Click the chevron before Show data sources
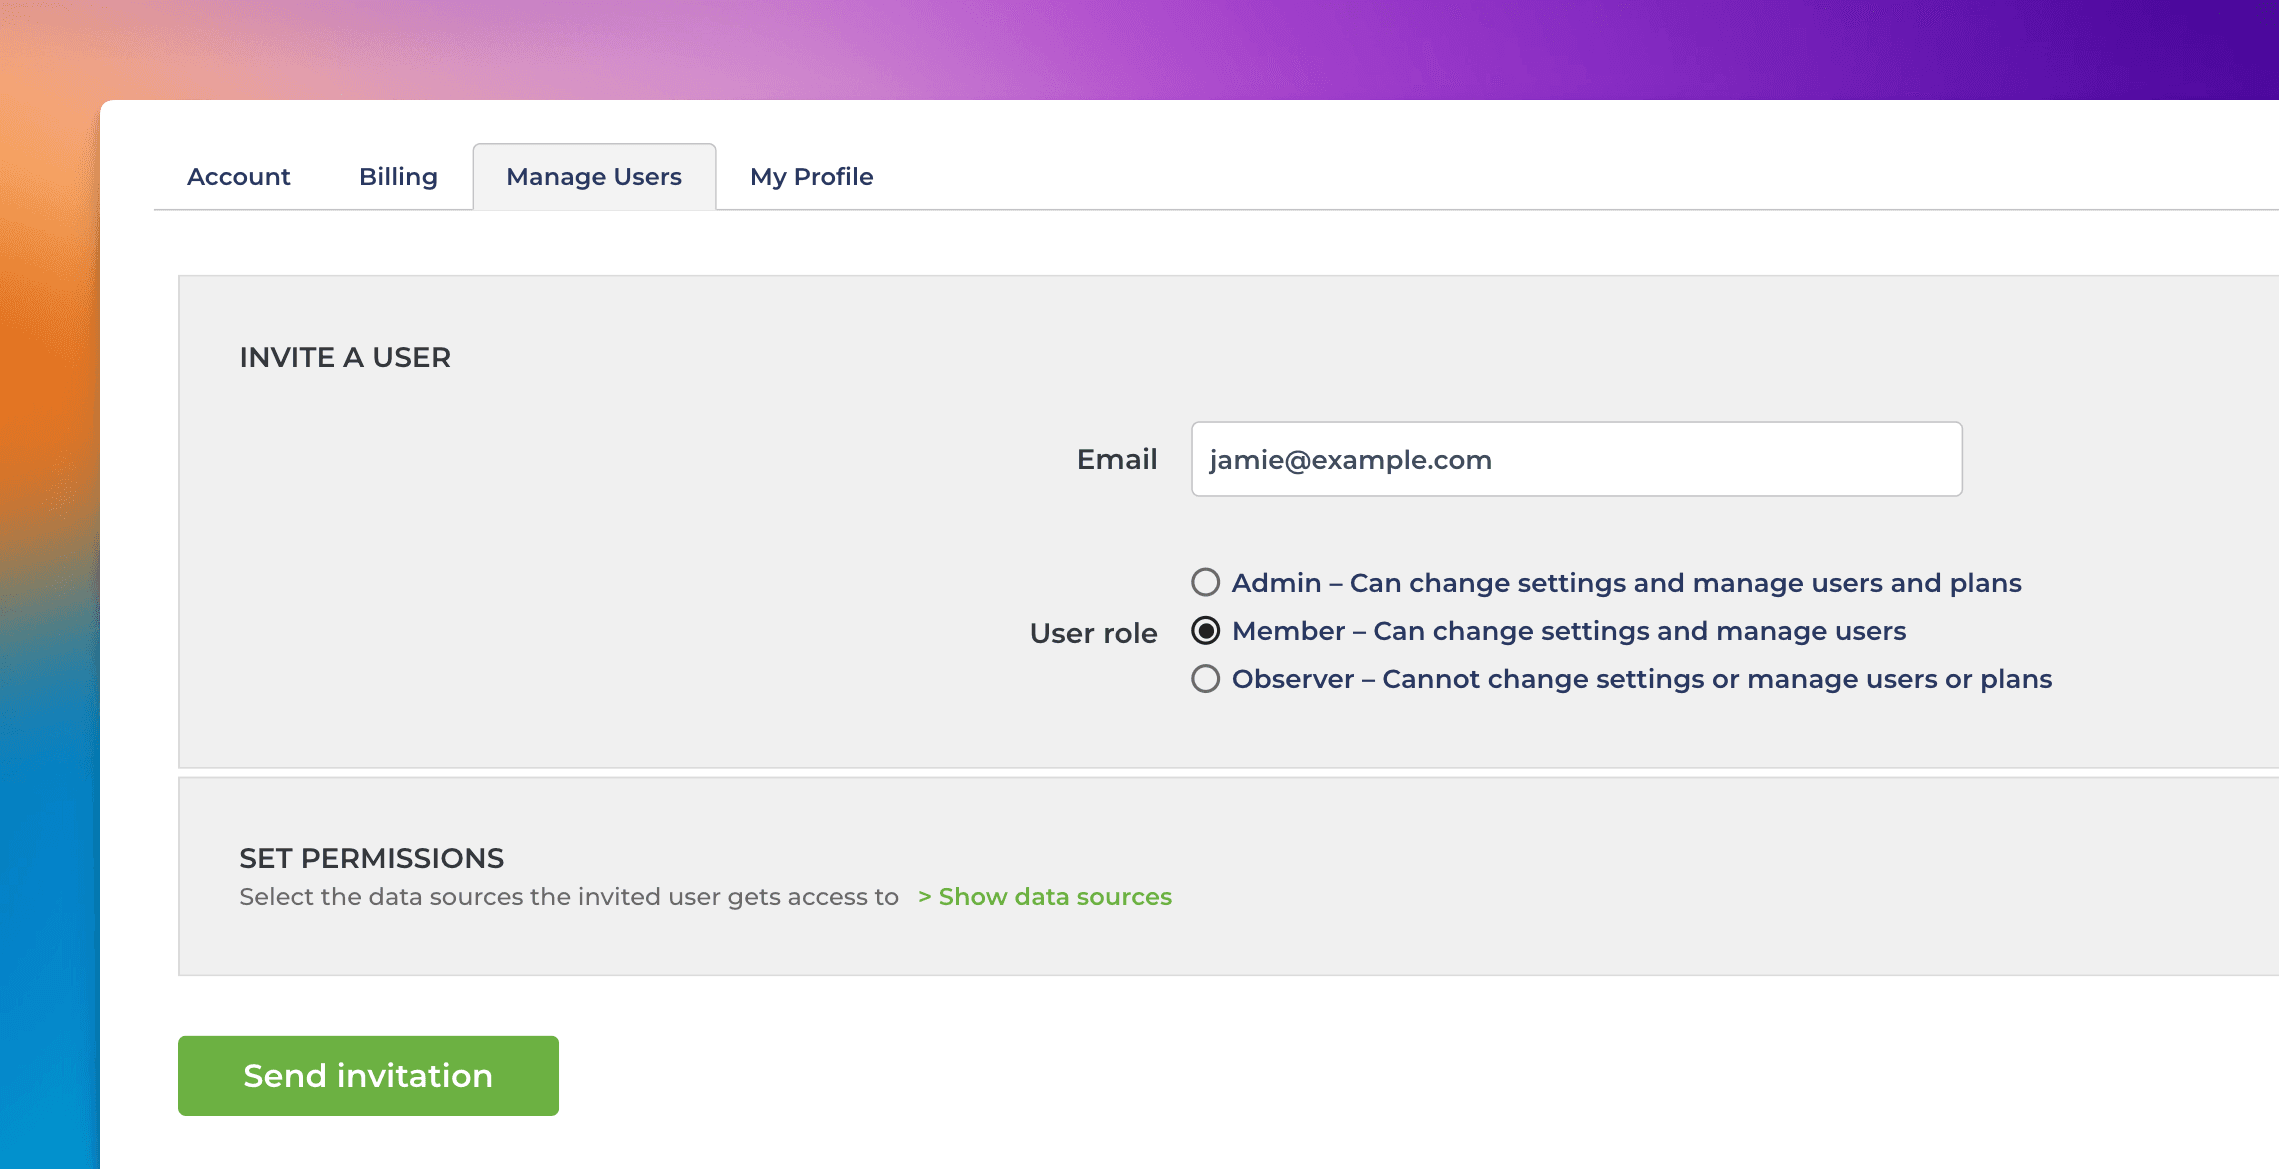 [925, 897]
